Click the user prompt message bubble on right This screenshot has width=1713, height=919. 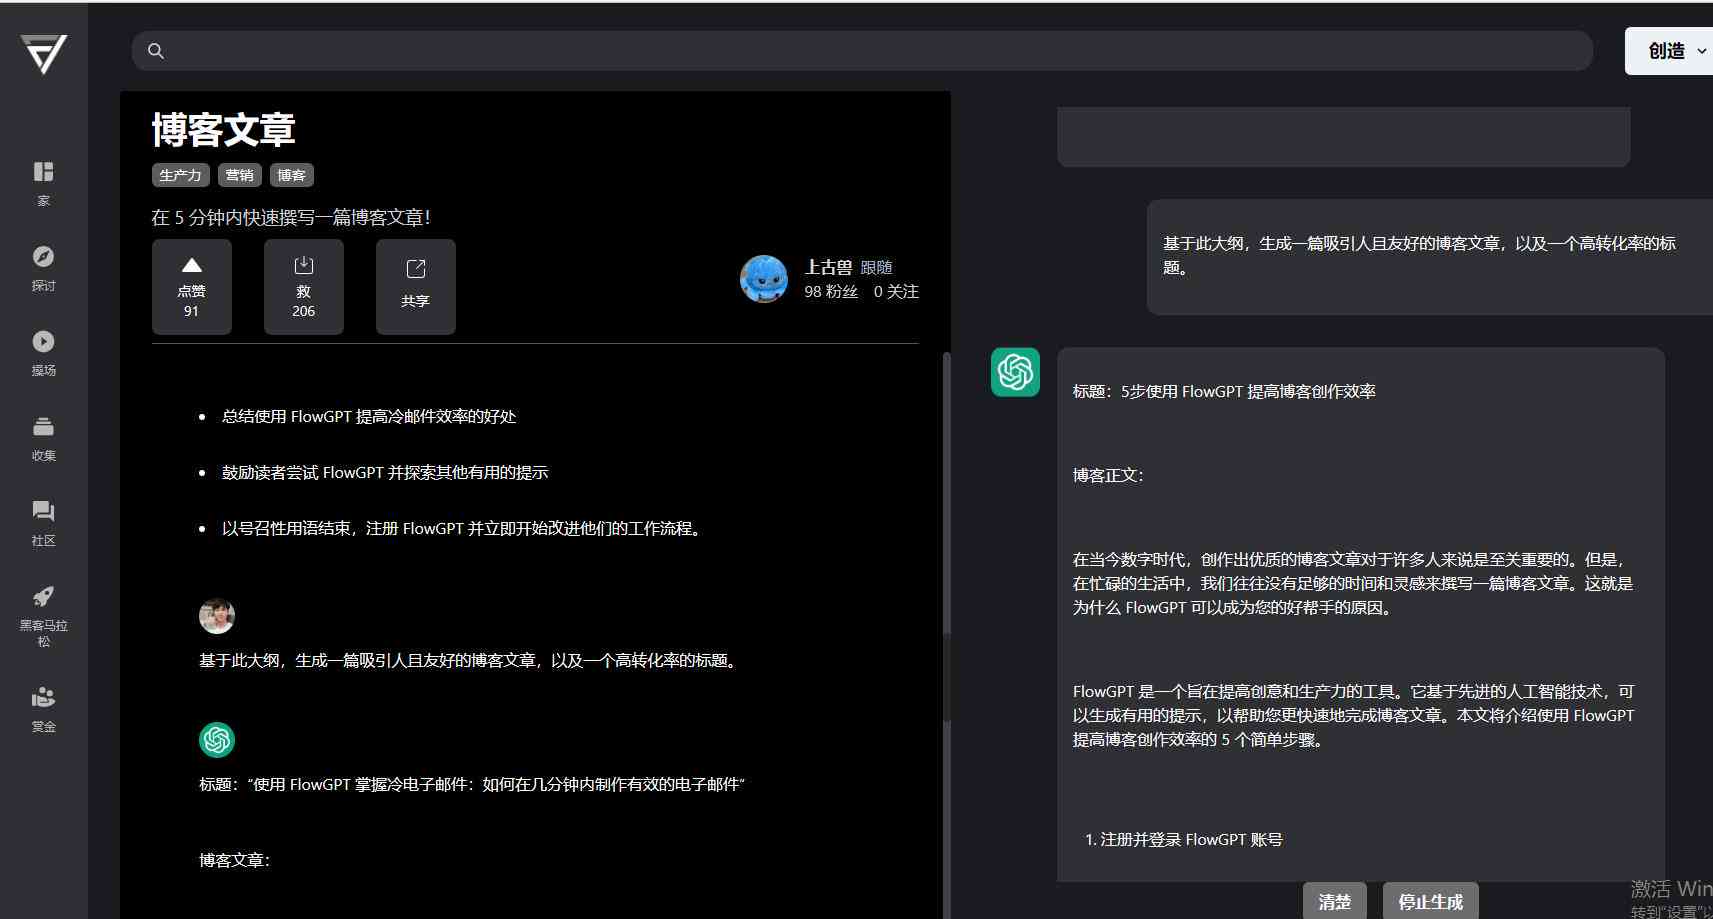(1430, 257)
